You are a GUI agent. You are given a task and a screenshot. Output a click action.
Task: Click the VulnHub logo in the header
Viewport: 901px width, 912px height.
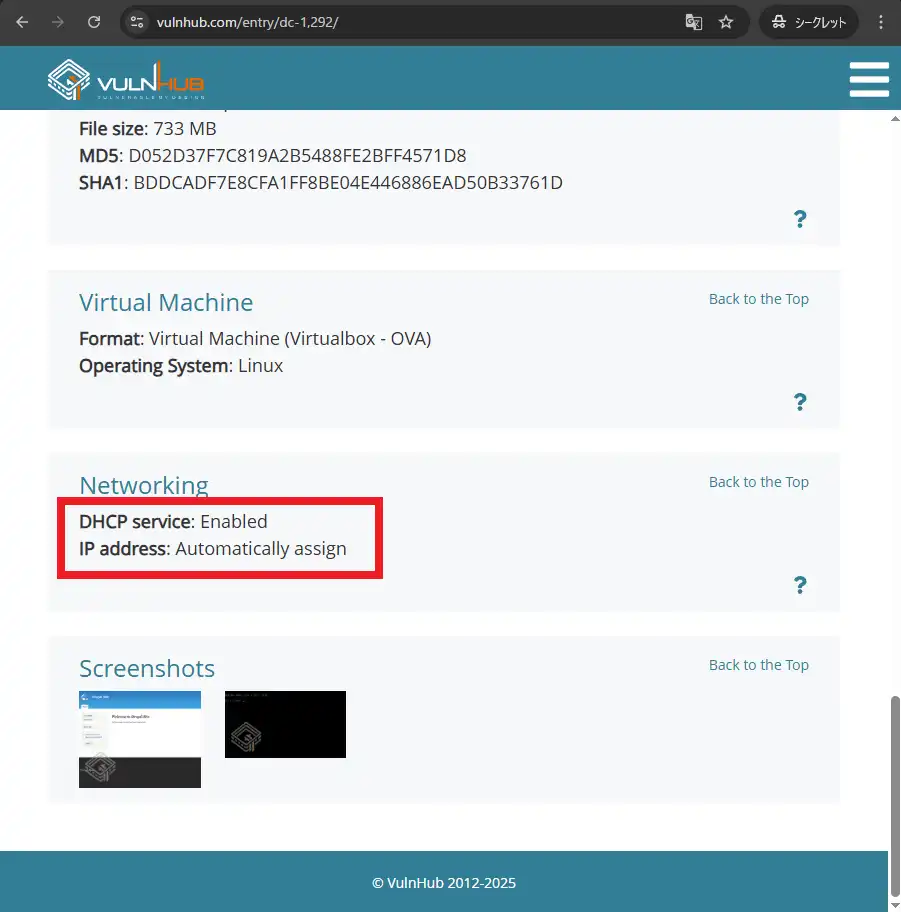126,81
